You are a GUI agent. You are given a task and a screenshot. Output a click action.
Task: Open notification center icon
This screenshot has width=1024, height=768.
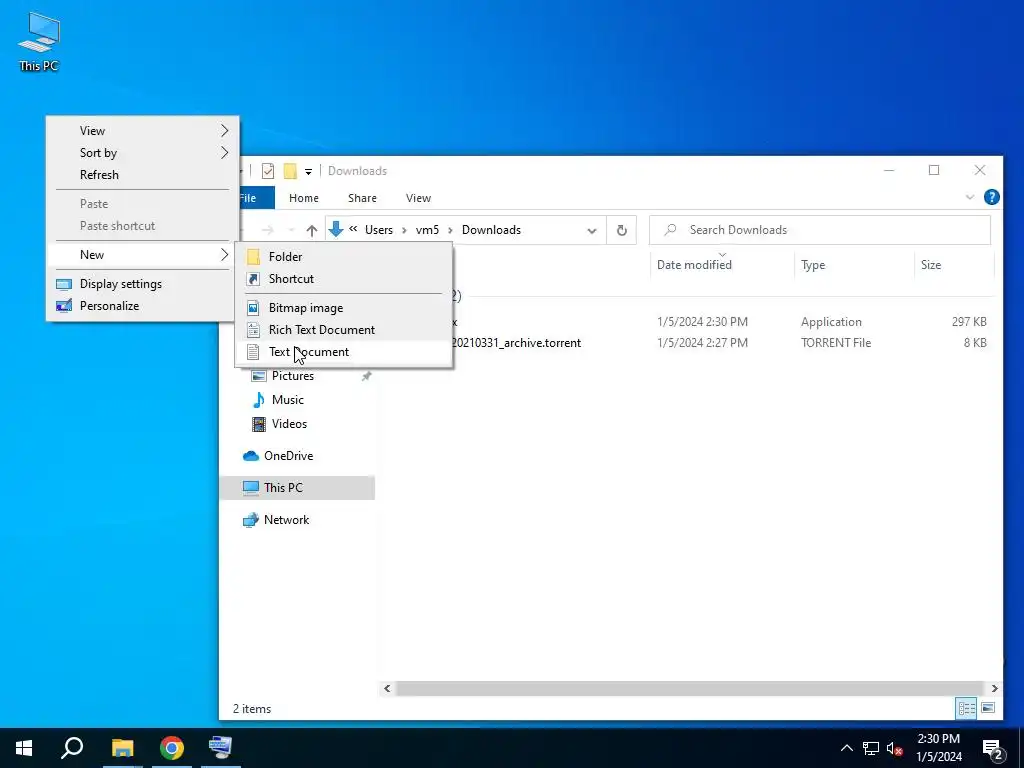993,748
